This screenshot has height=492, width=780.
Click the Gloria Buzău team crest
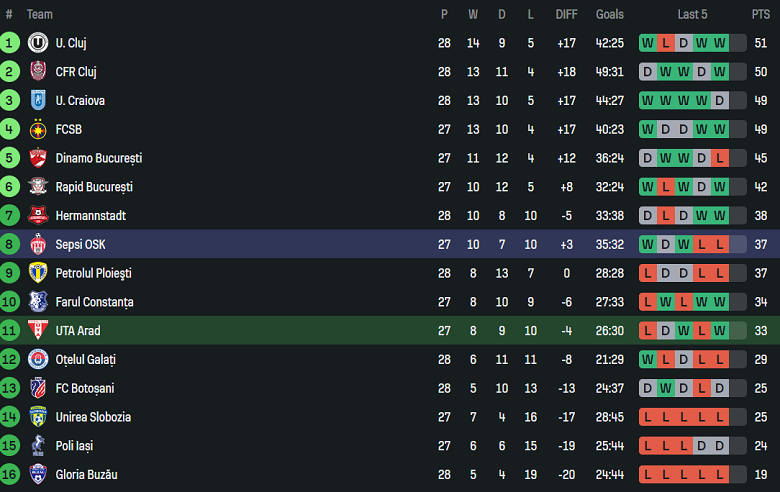(x=38, y=475)
